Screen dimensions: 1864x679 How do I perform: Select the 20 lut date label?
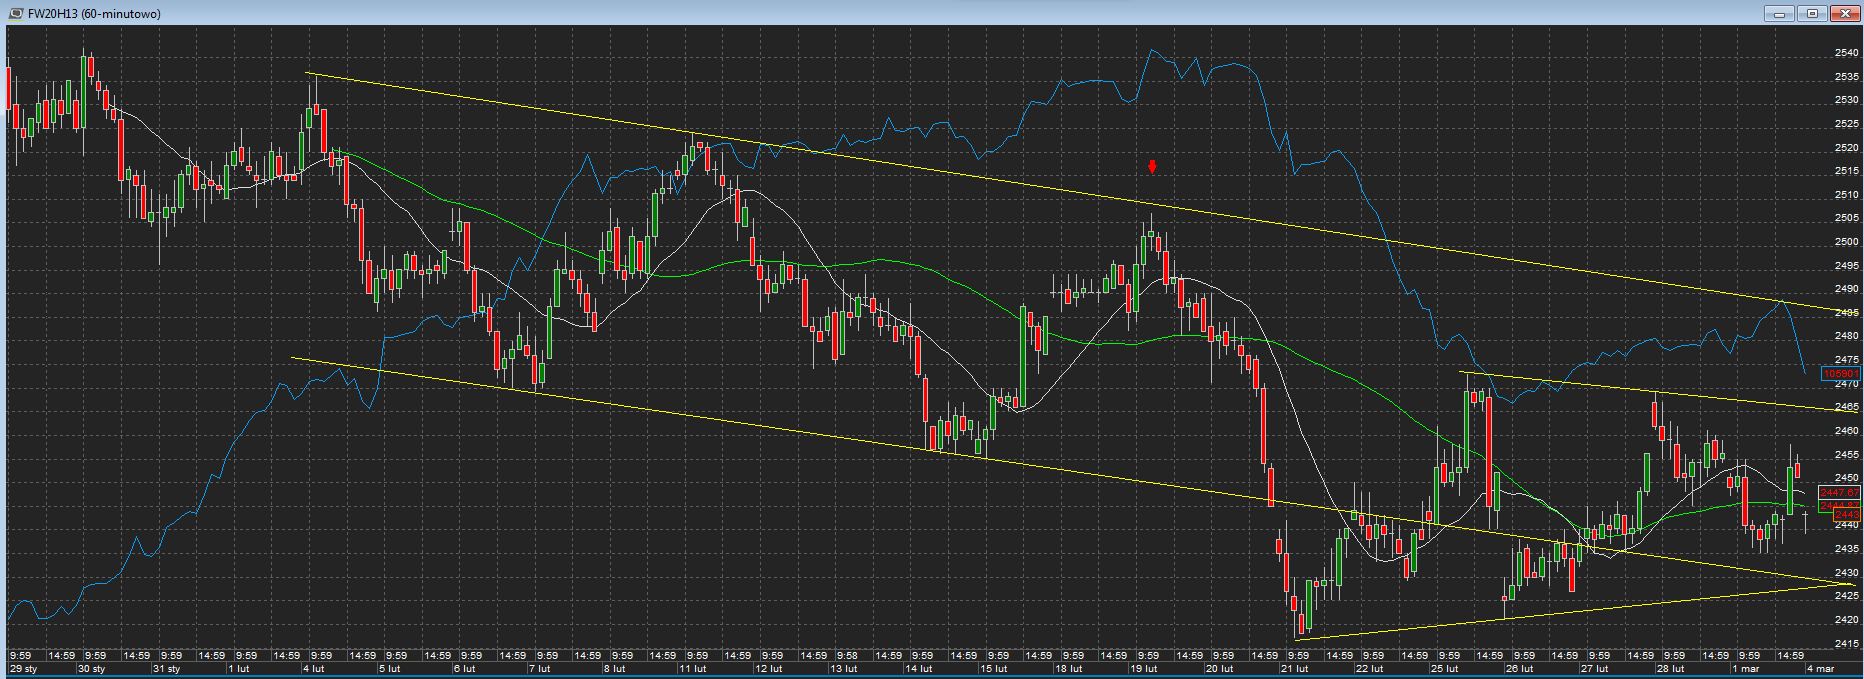click(1220, 669)
